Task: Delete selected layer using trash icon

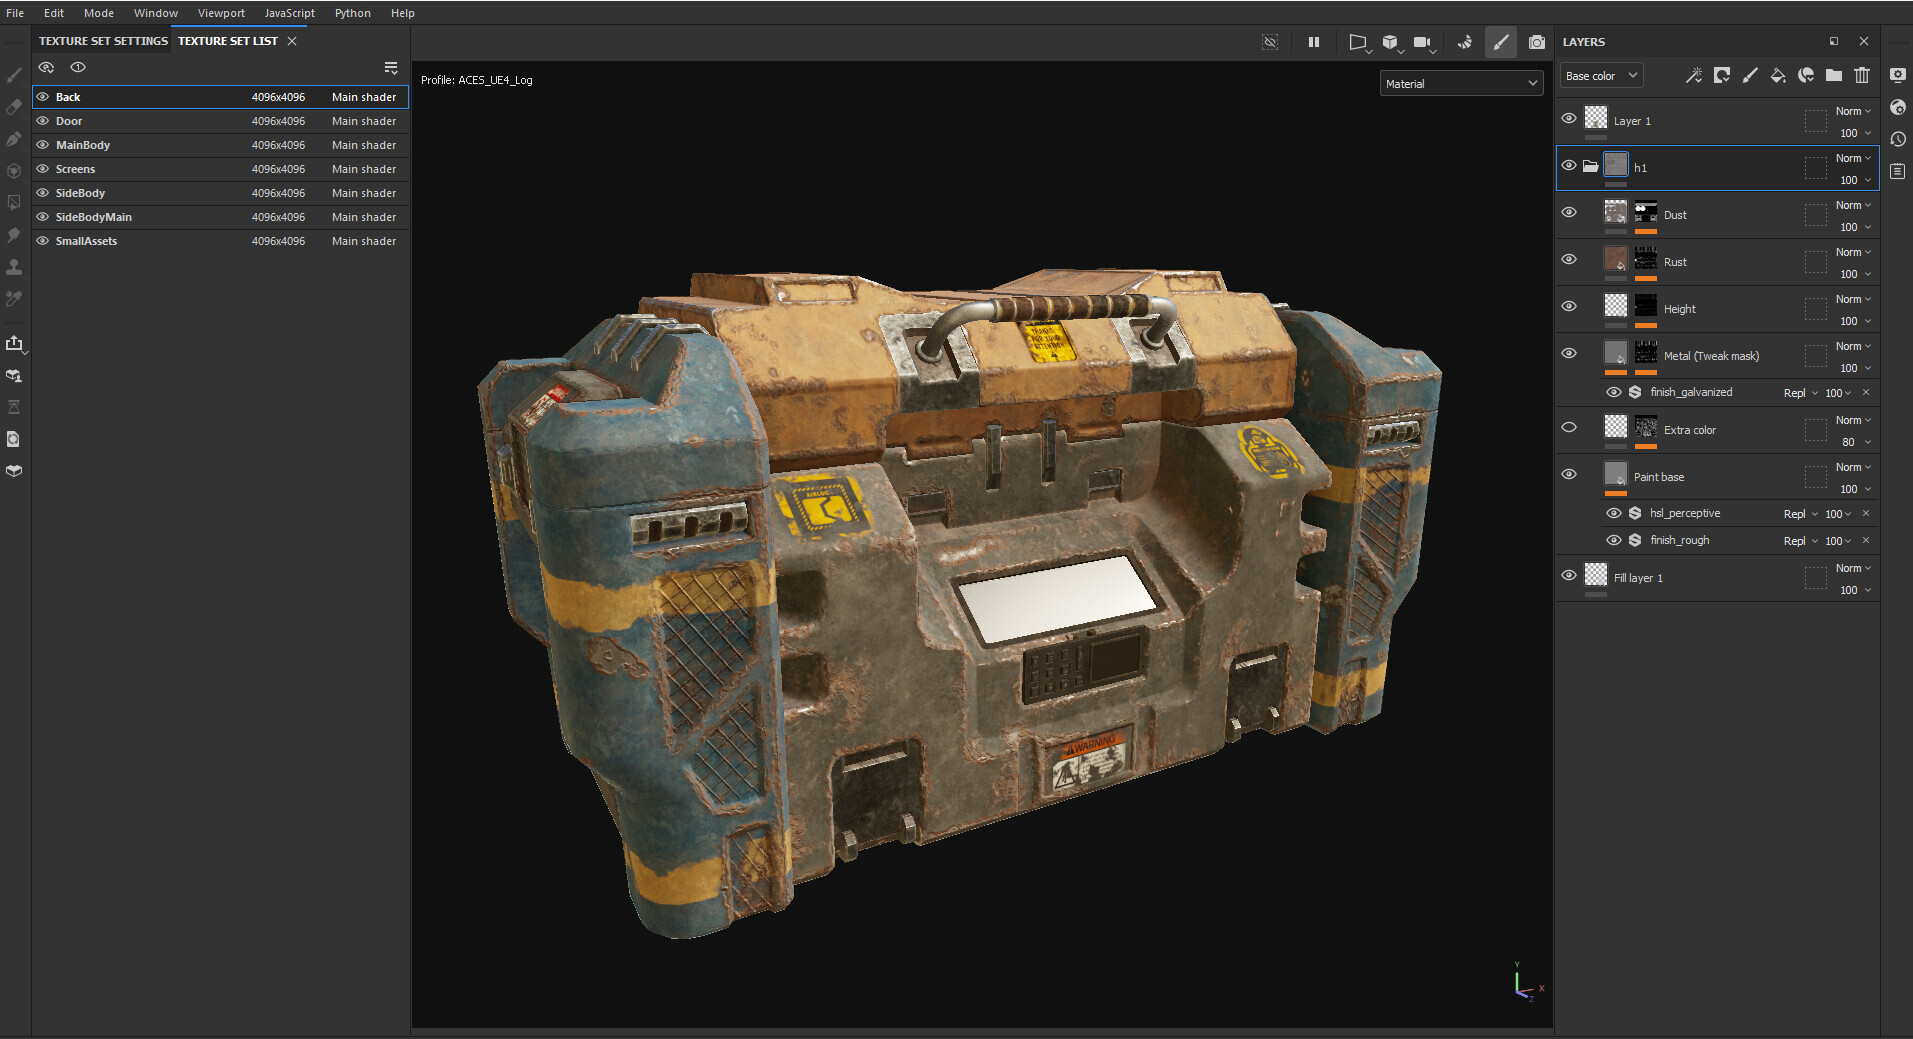Action: pos(1861,75)
